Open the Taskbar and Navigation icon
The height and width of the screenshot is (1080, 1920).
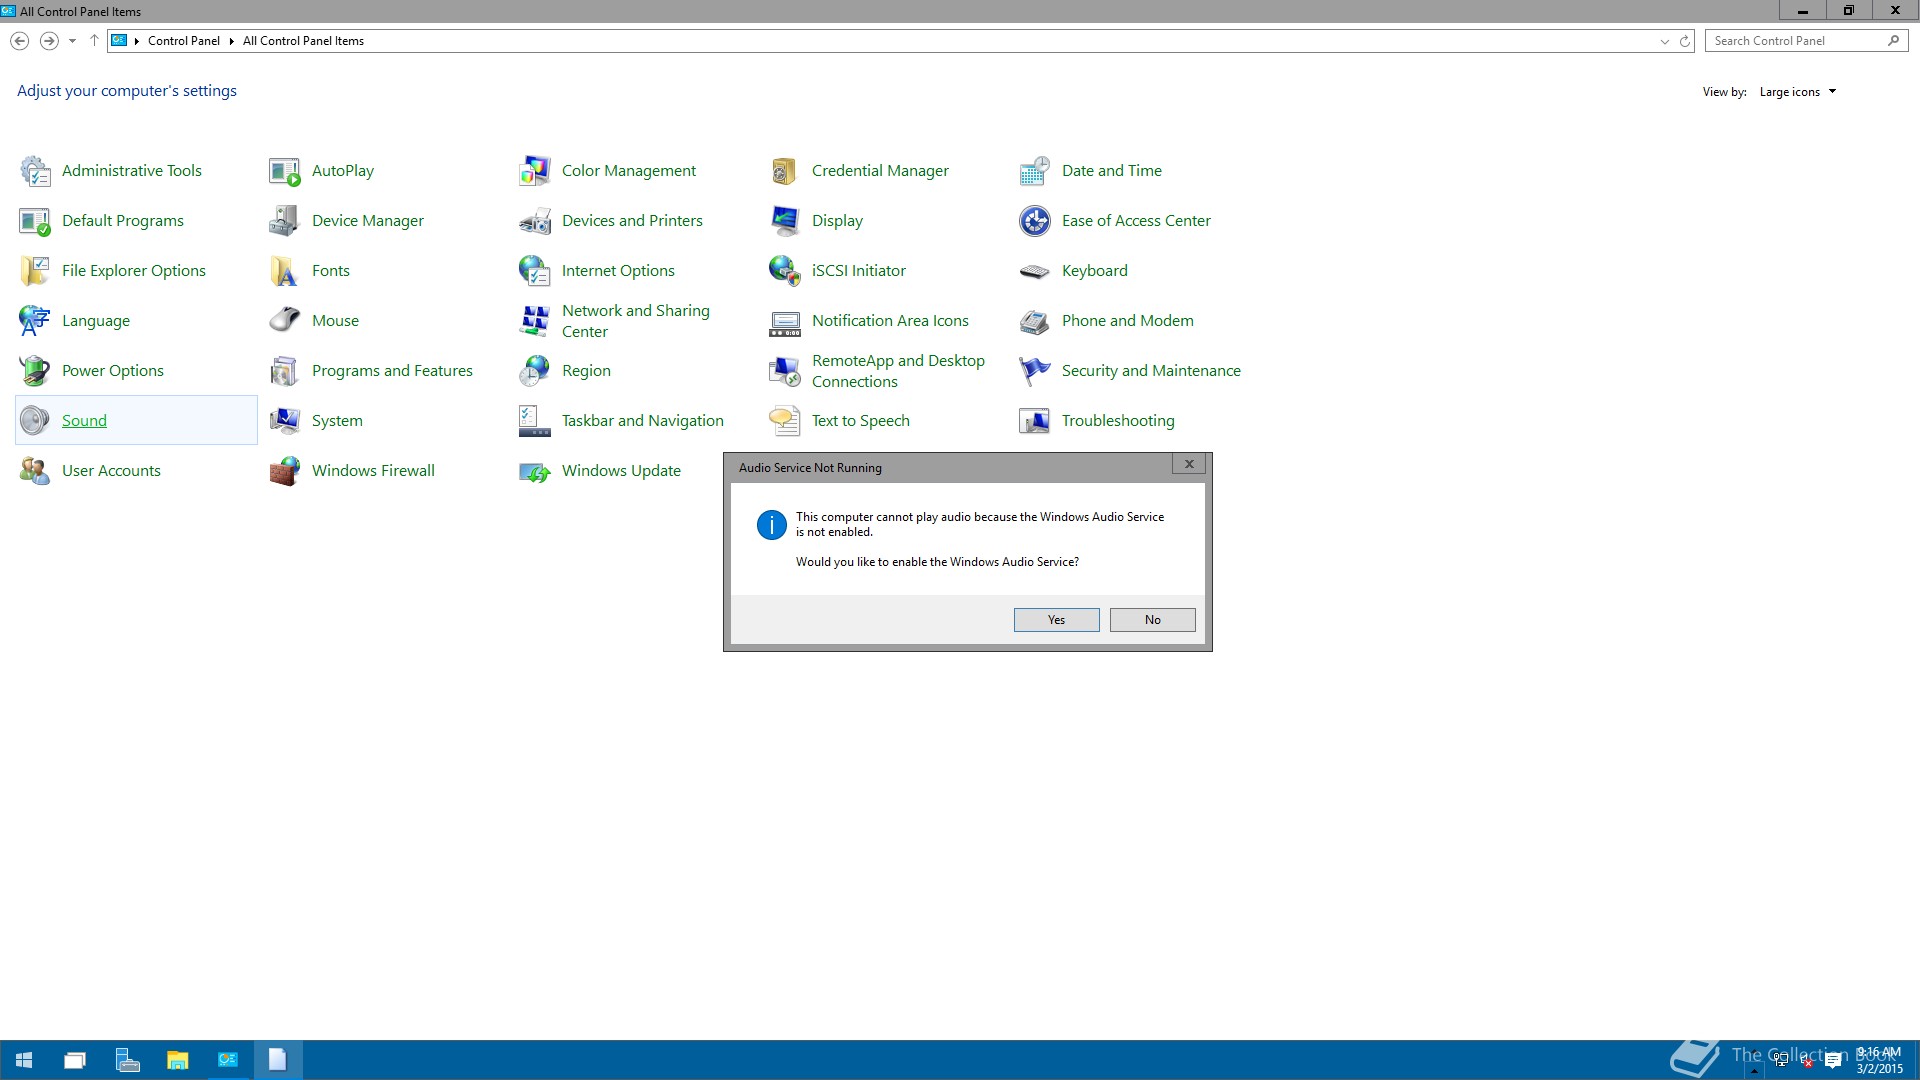[535, 421]
